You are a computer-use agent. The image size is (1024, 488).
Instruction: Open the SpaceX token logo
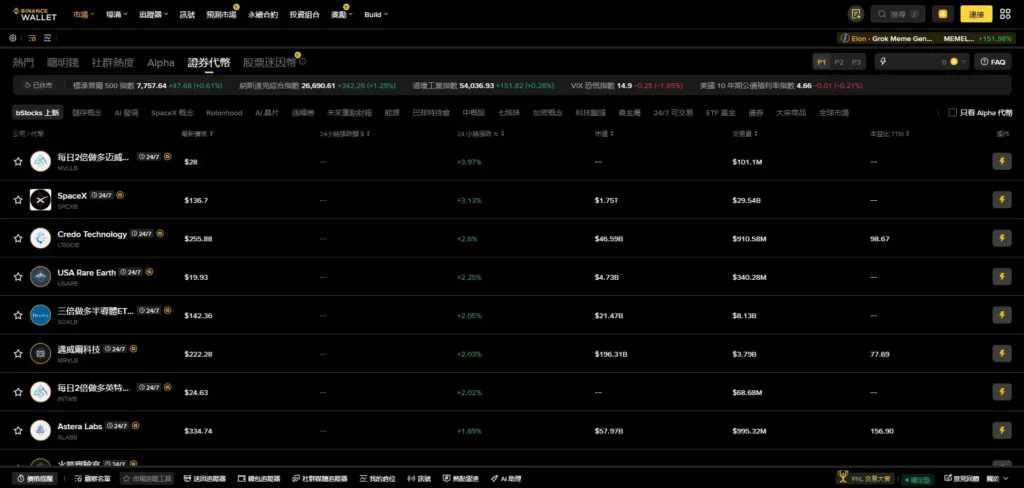point(40,200)
